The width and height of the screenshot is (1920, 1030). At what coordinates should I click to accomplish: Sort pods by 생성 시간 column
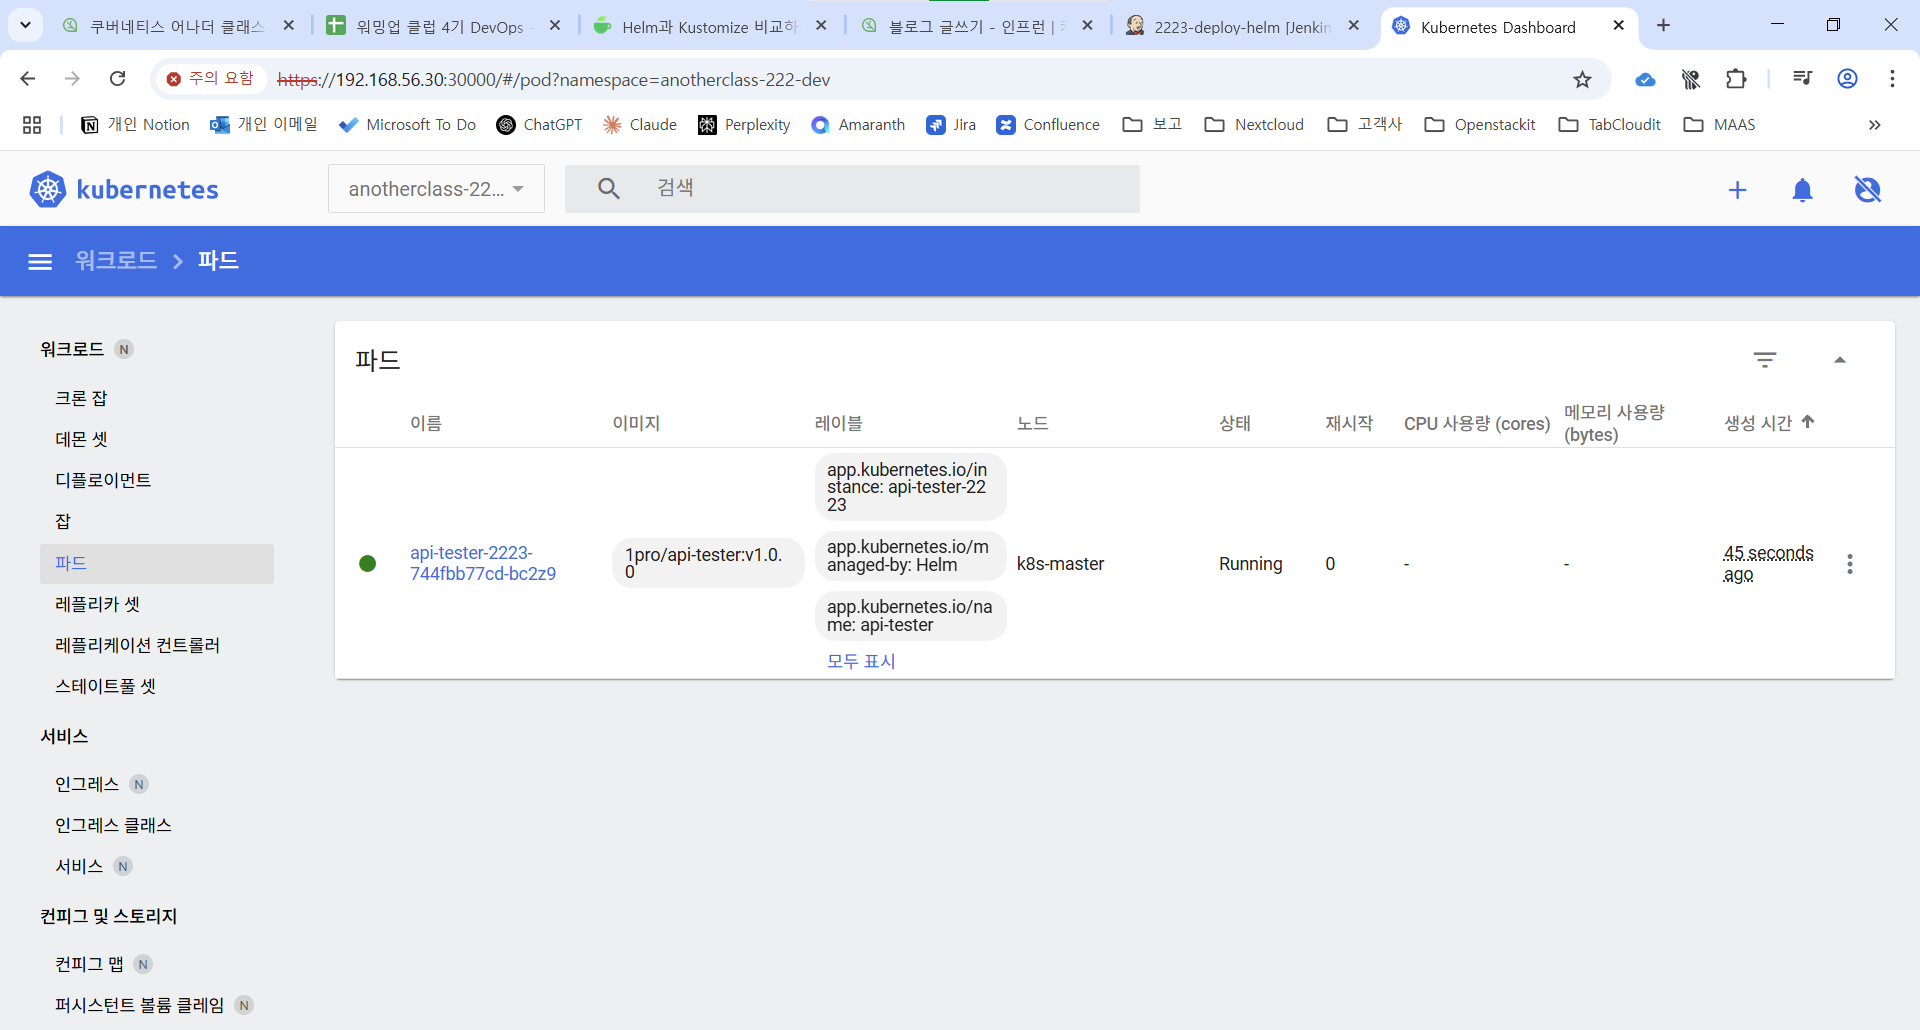click(1769, 423)
